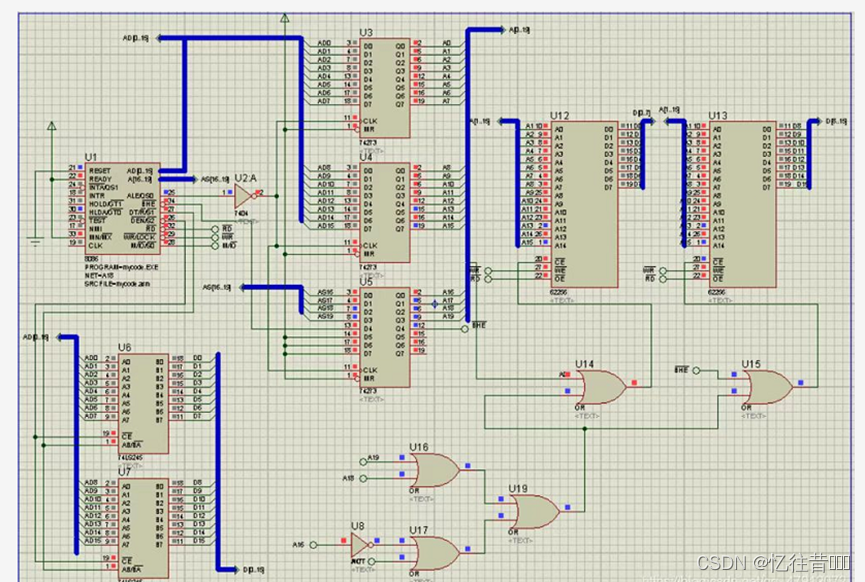Click the 62256 value label under U13
865x582 pixels.
(717, 292)
